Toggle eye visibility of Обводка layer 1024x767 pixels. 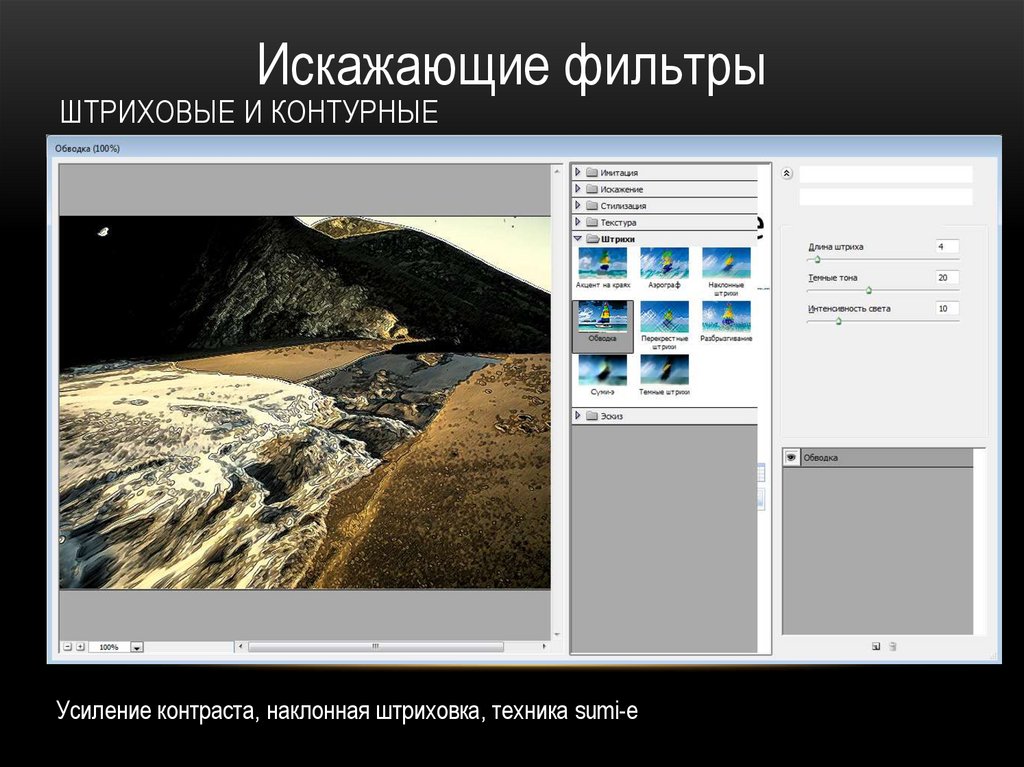pyautogui.click(x=791, y=458)
